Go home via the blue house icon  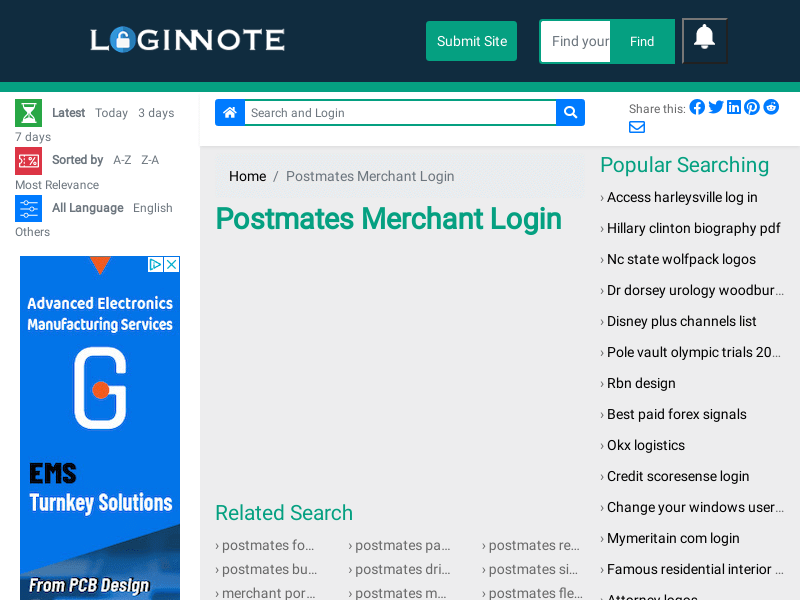[230, 112]
